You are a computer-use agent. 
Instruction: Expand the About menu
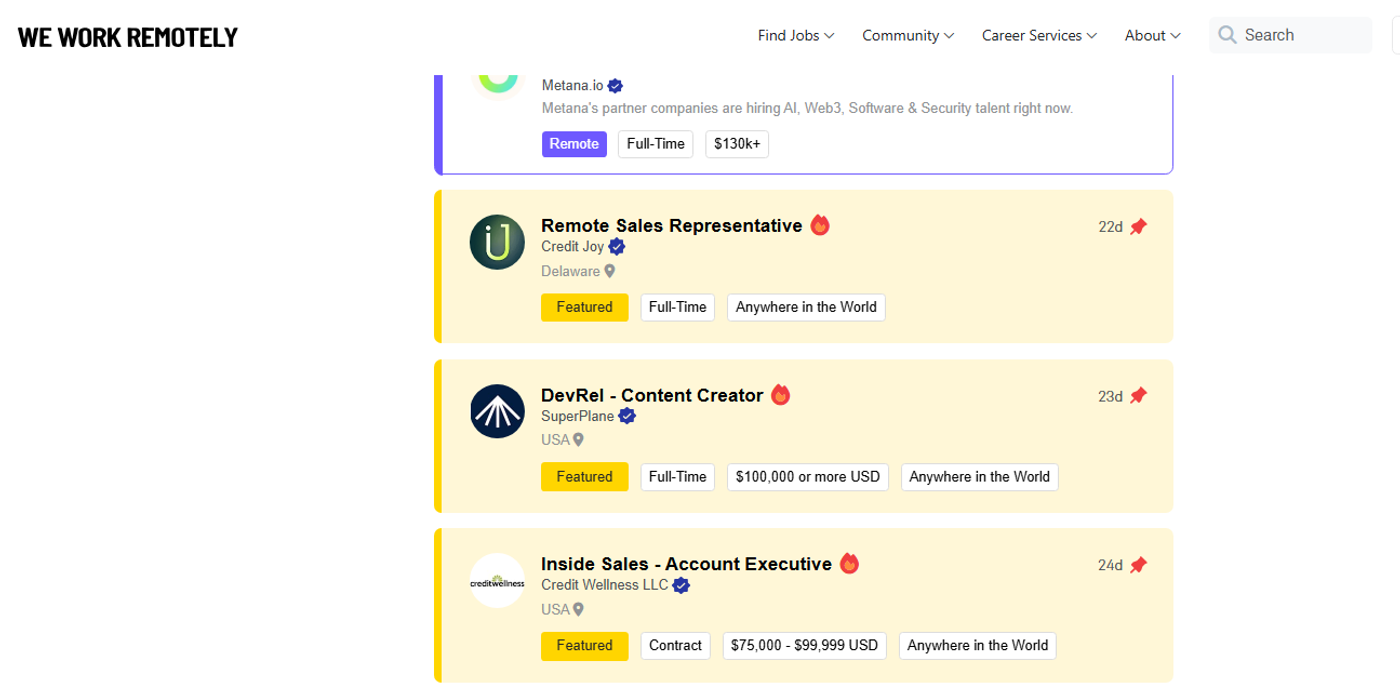point(1153,35)
